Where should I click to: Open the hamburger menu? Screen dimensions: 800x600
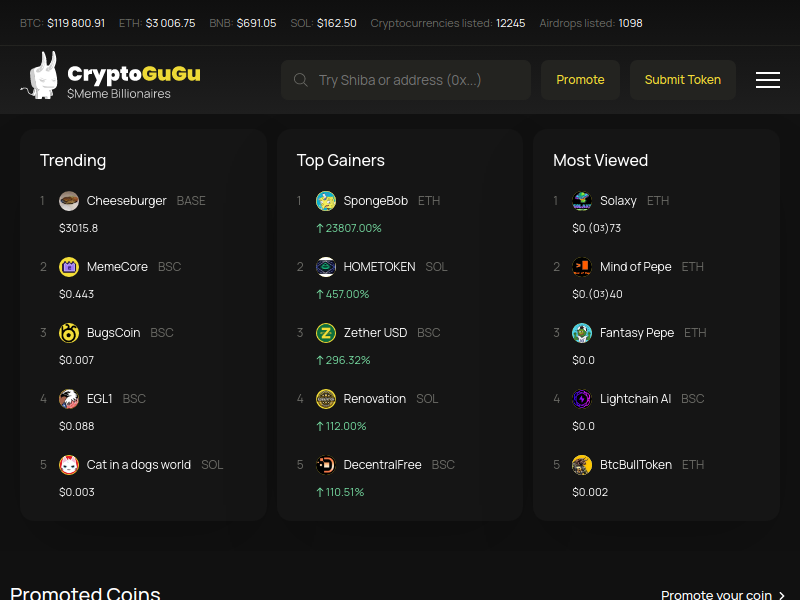coord(767,80)
